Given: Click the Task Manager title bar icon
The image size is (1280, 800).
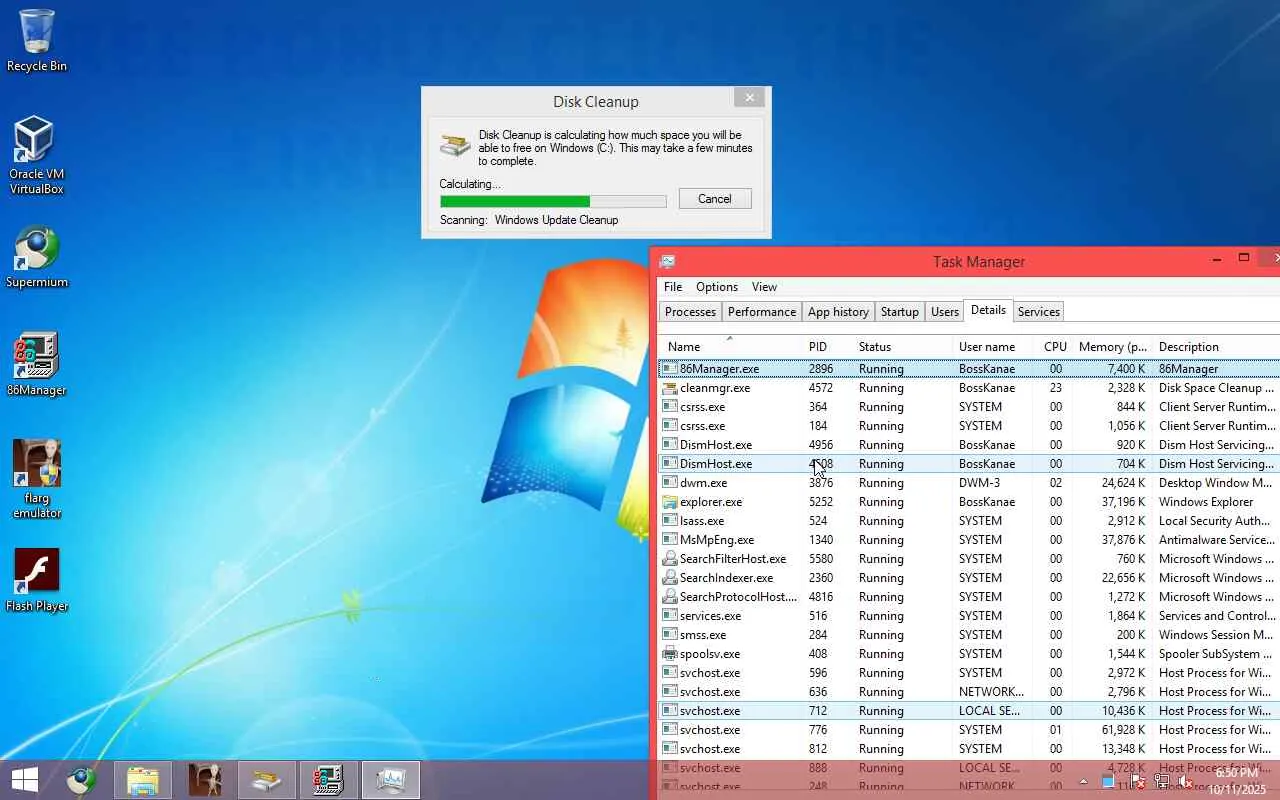Looking at the screenshot, I should click(668, 261).
